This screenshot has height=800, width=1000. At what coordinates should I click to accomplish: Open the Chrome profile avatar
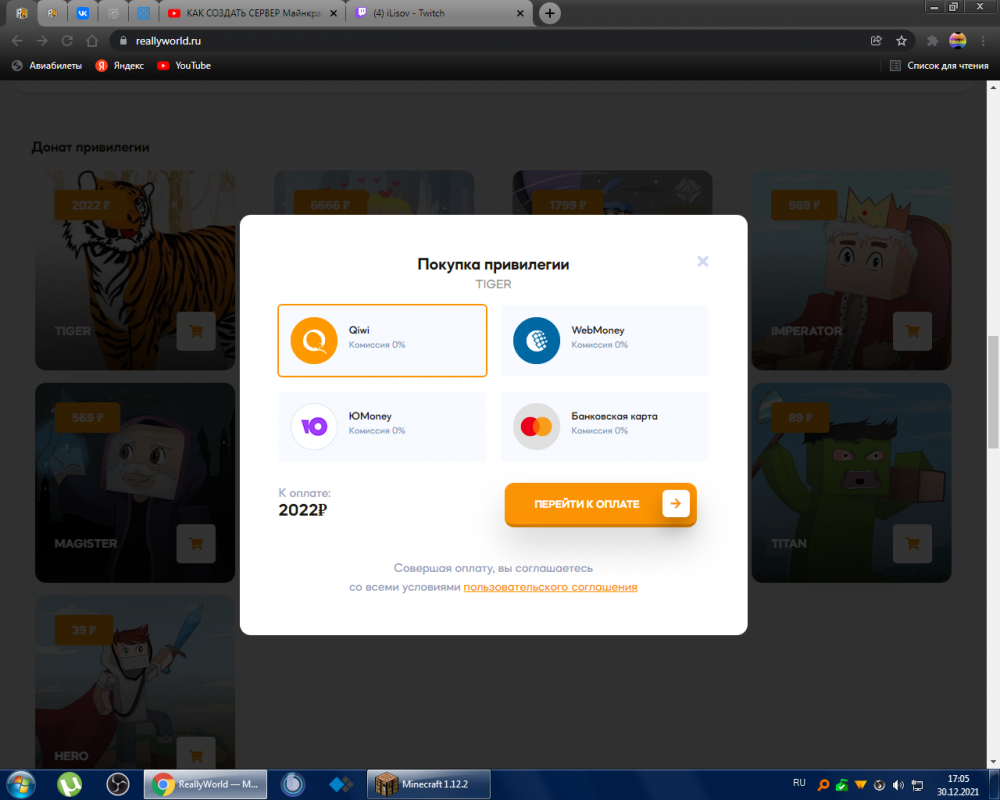point(958,41)
